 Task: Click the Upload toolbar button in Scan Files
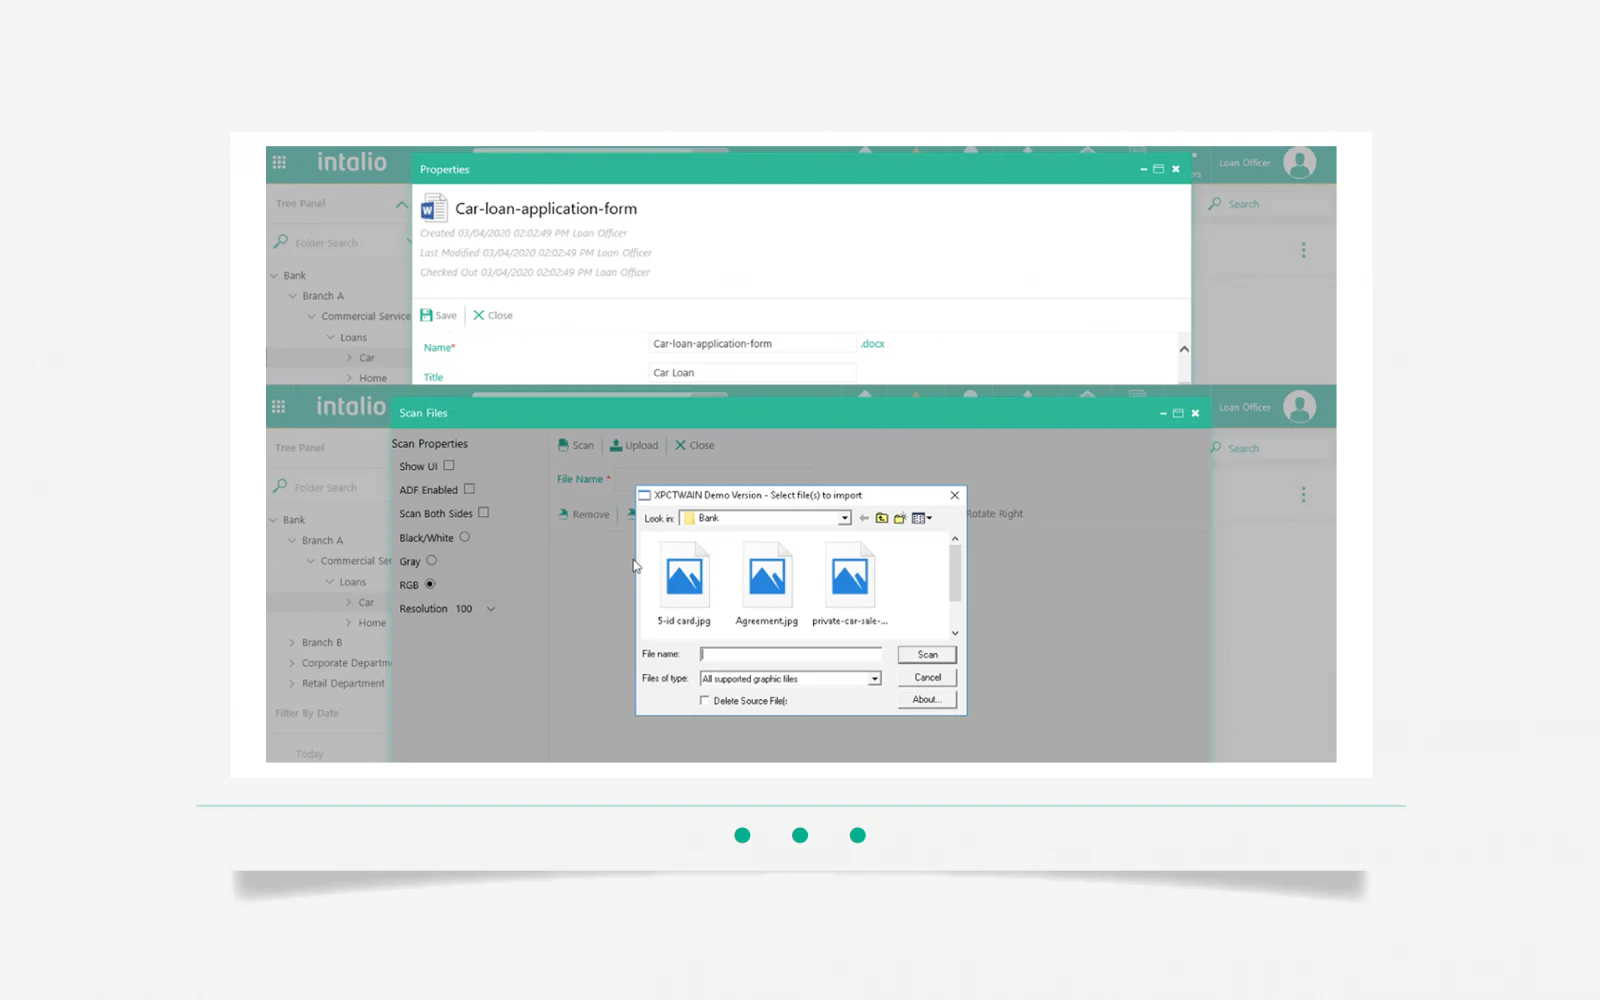point(634,445)
